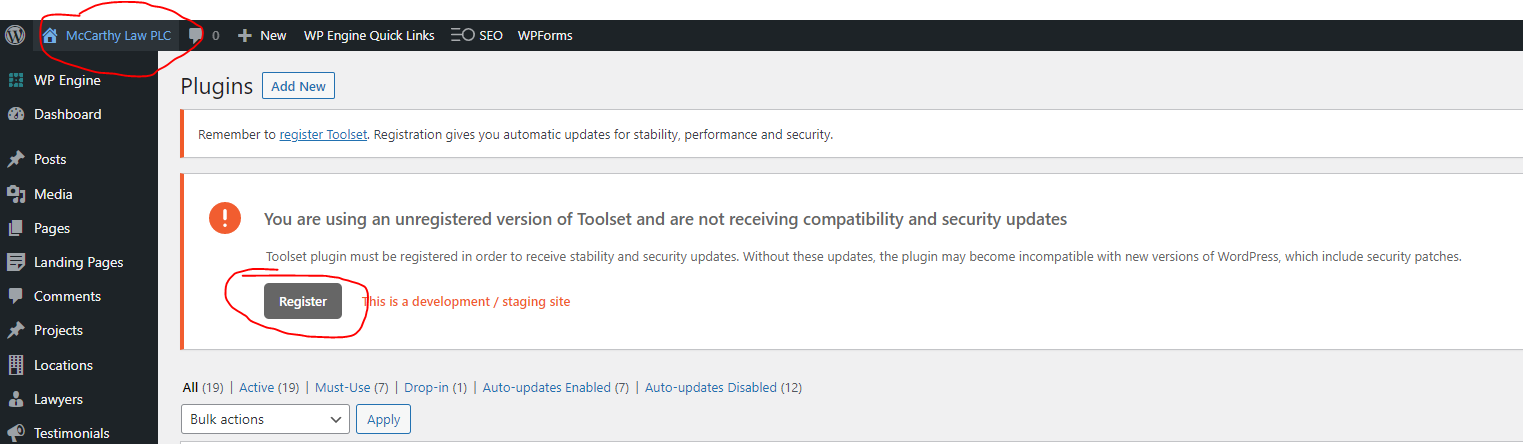The height and width of the screenshot is (444, 1523).
Task: Click the WP Engine sidebar icon
Action: tap(16, 80)
